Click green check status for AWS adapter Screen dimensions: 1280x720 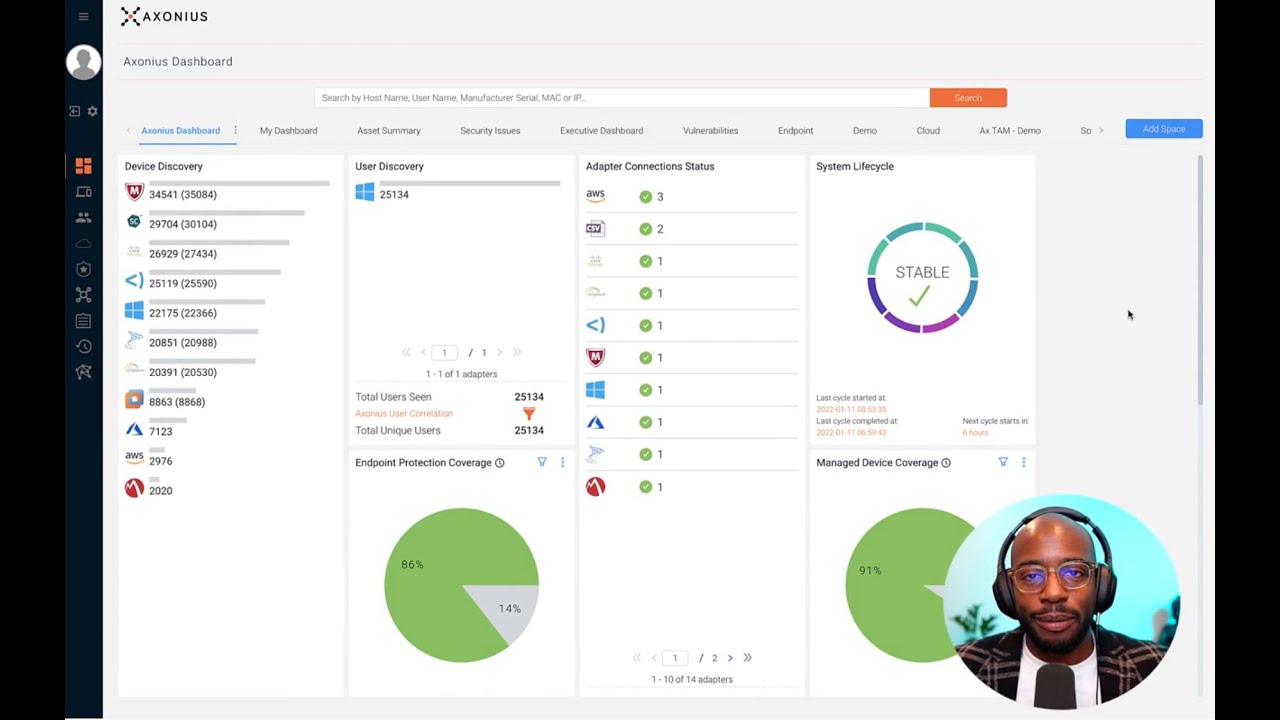645,197
